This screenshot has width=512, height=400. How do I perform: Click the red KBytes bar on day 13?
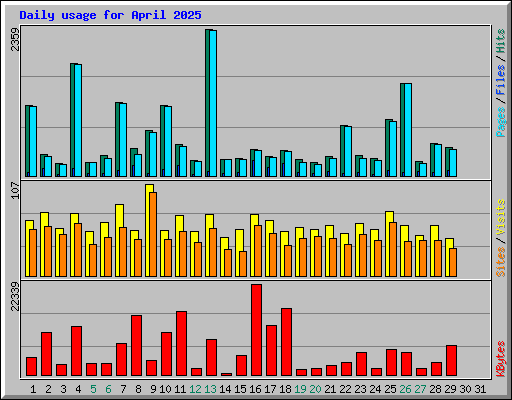pos(211,357)
